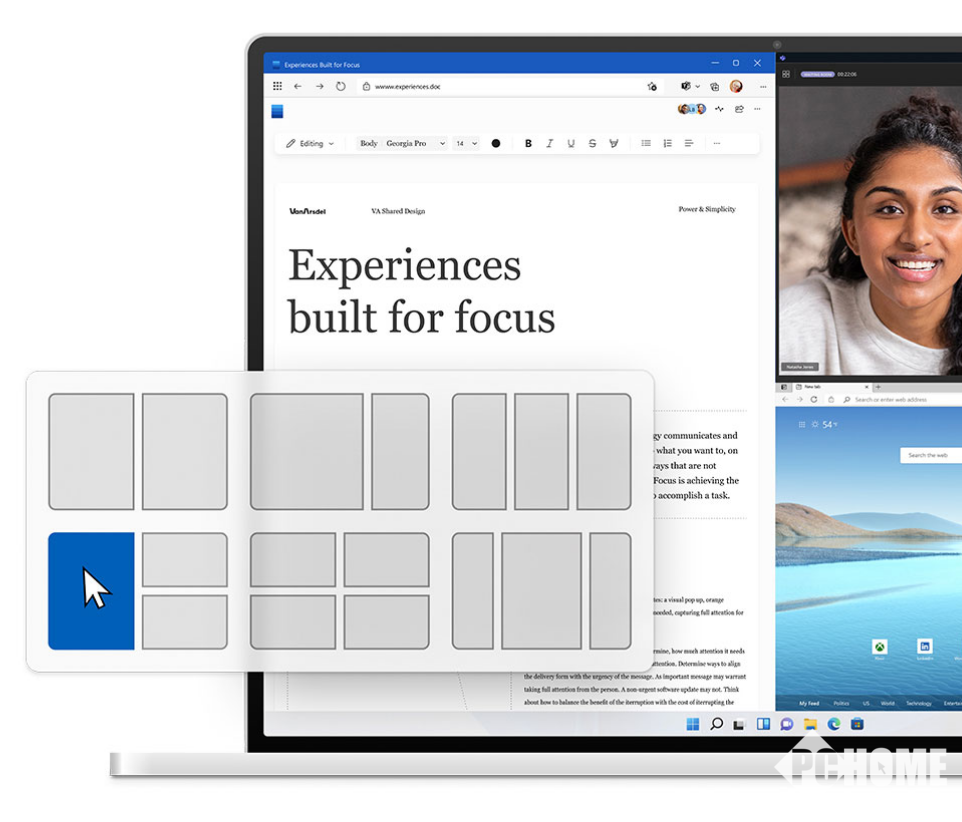
Task: Click the bulleted list icon
Action: pos(646,144)
